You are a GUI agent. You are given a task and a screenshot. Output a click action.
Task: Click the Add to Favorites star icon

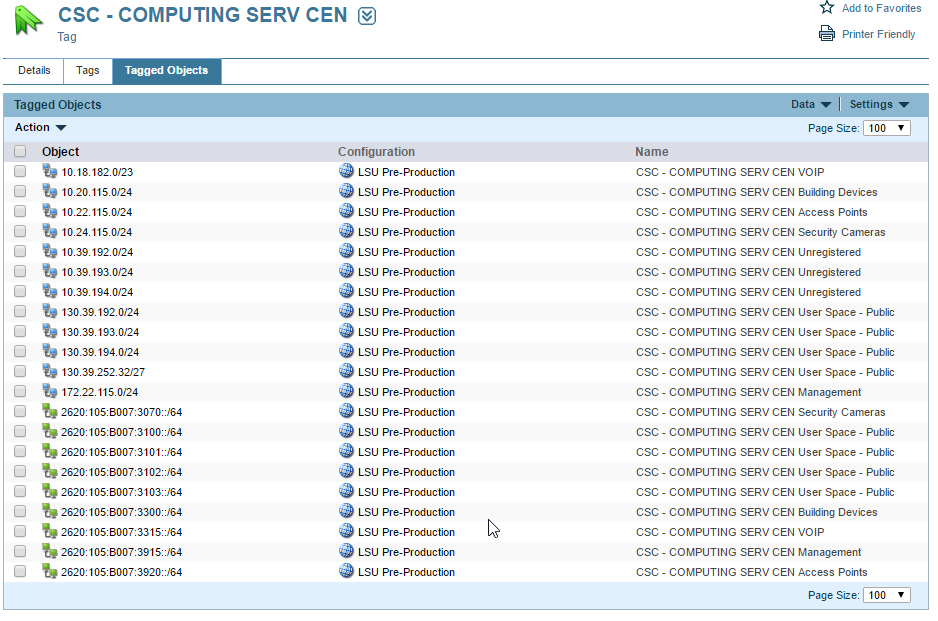pyautogui.click(x=827, y=7)
